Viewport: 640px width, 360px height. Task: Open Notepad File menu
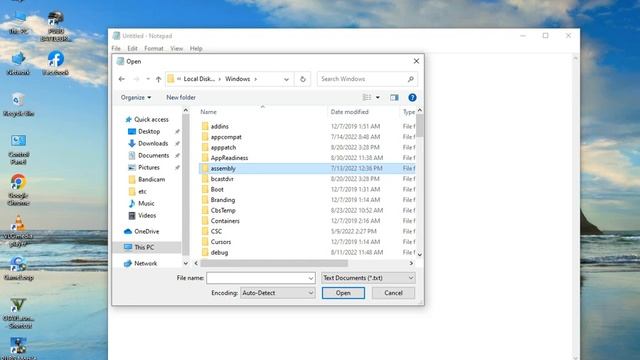(x=116, y=49)
